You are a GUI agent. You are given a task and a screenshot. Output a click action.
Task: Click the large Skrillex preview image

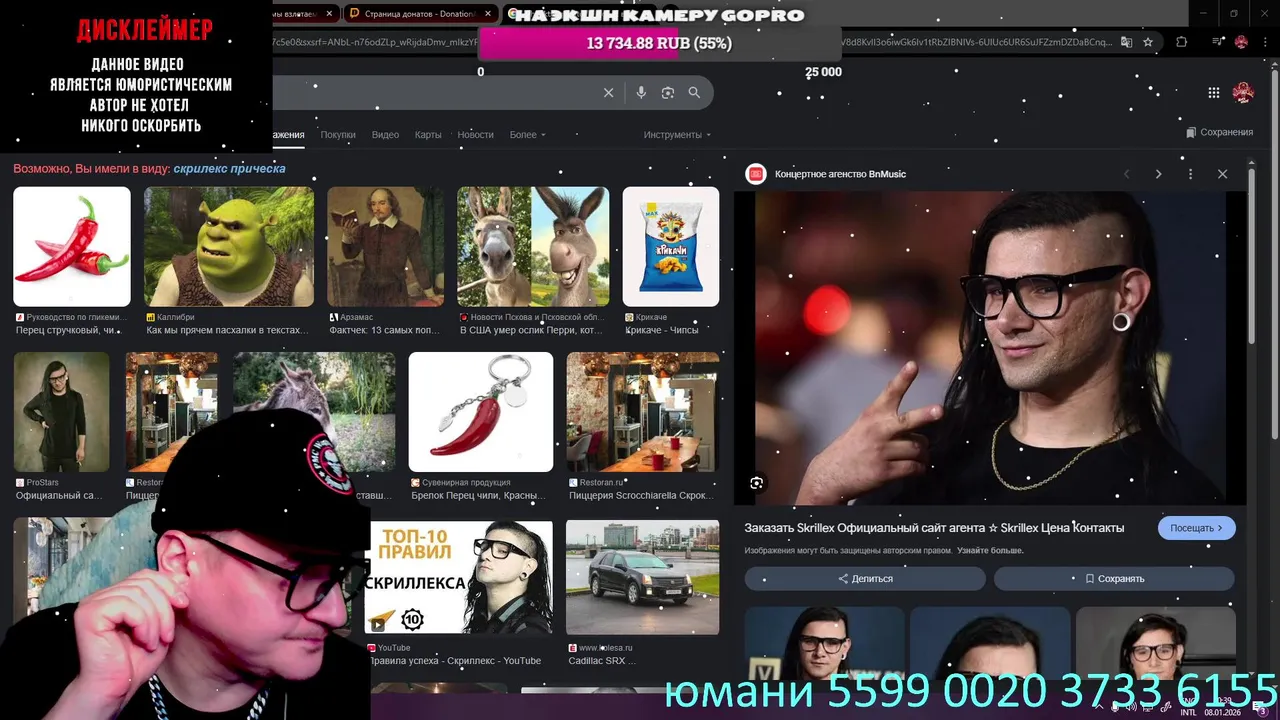[x=990, y=348]
